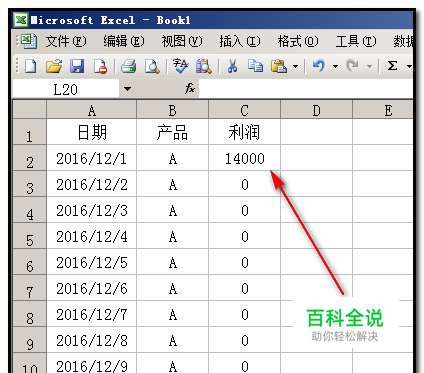
Task: Click the AutoSum sigma icon
Action: tap(392, 66)
